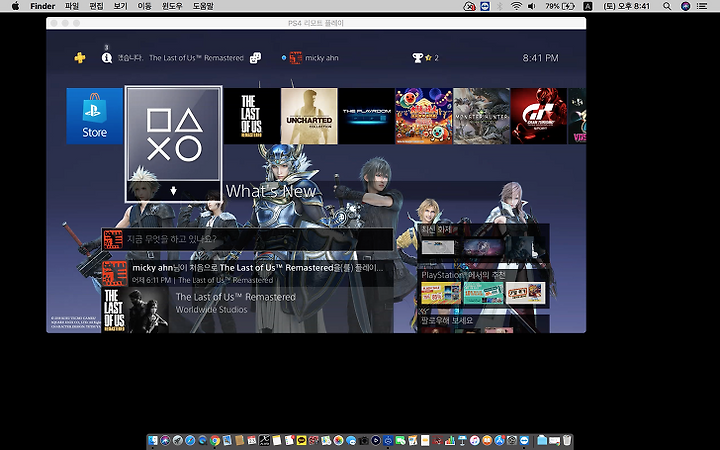The width and height of the screenshot is (720, 450).
Task: Expand the down arrow under What's New tile
Action: [x=174, y=191]
